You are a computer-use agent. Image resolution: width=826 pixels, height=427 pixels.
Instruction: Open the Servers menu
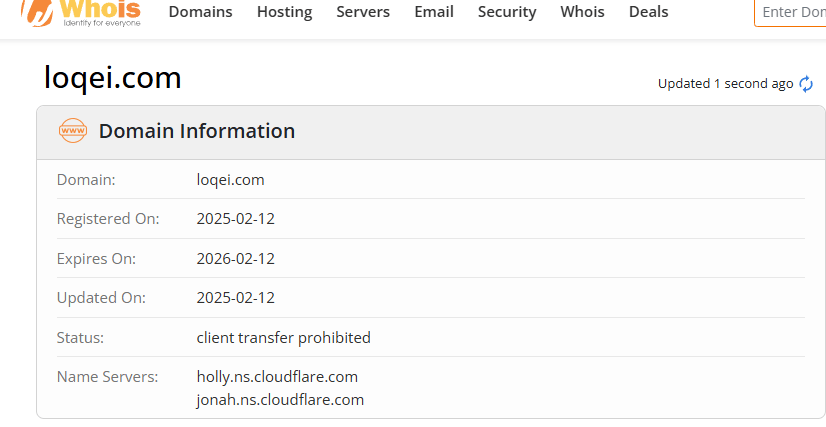(363, 12)
